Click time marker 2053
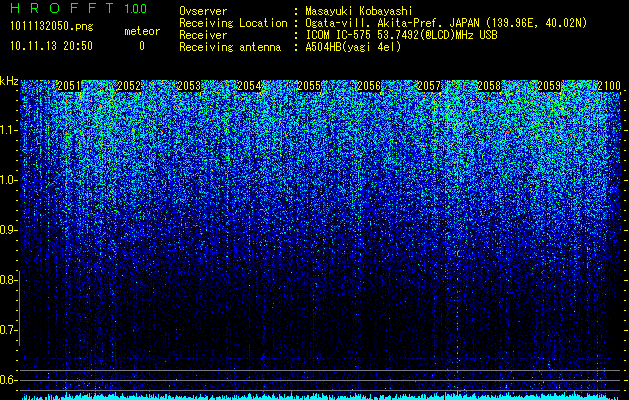The image size is (629, 400). click(x=189, y=86)
